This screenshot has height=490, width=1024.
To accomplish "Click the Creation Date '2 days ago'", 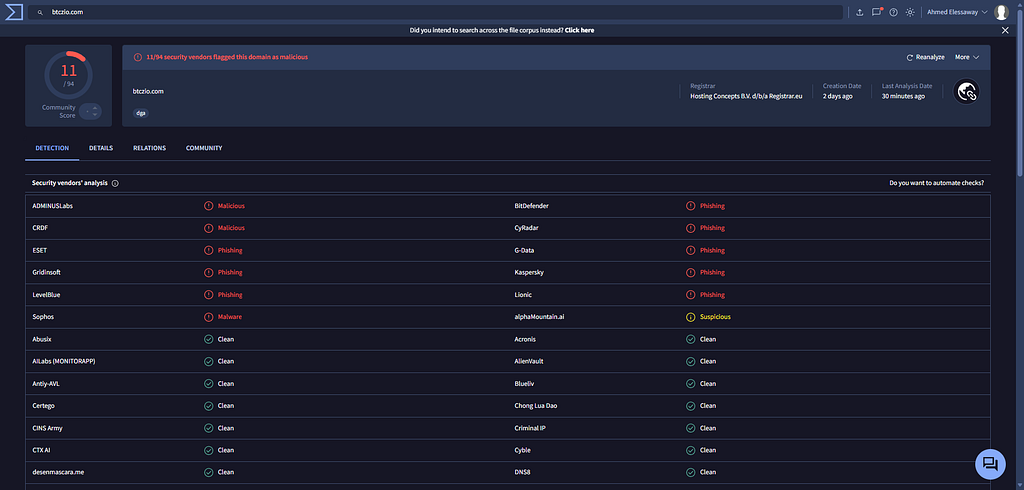I will pos(837,96).
